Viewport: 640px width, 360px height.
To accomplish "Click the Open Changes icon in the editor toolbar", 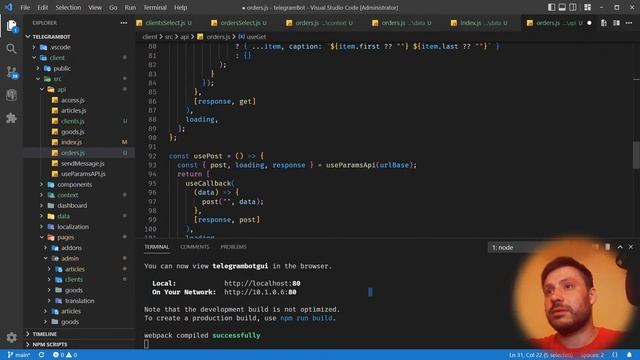I will [604, 23].
